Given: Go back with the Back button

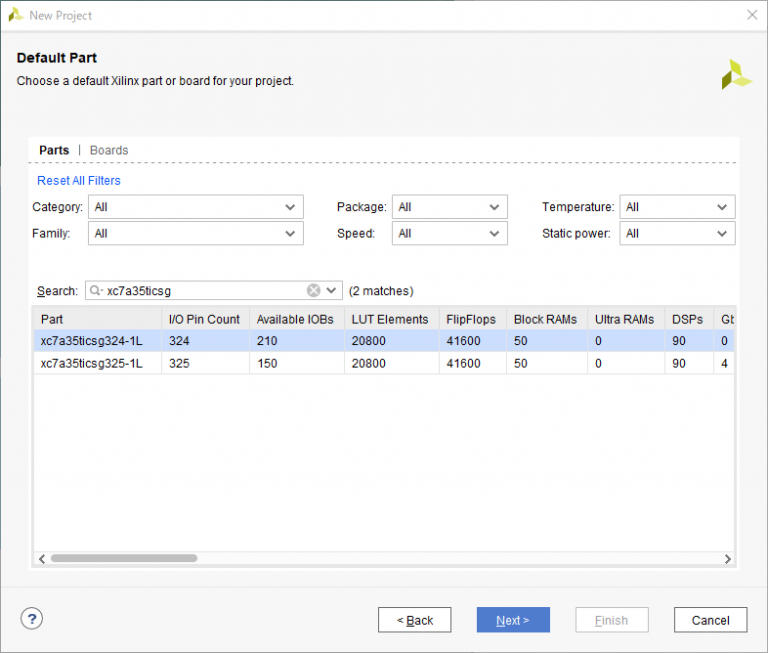Looking at the screenshot, I should pyautogui.click(x=414, y=620).
